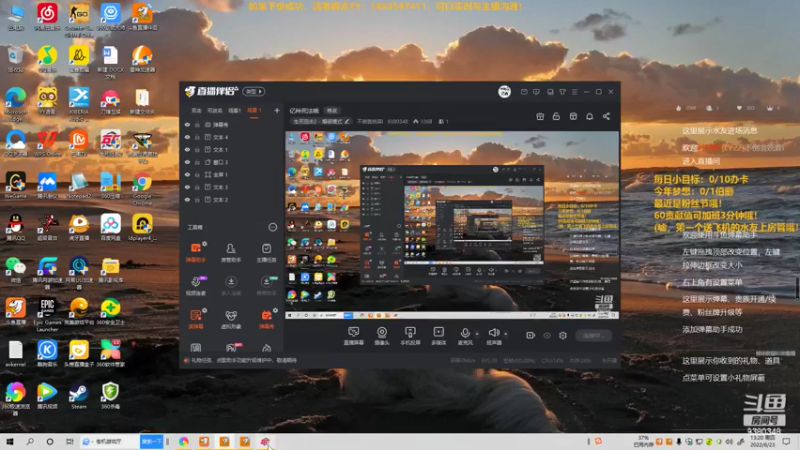800x450 pixels.
Task: Open the Epic Games Launcher desktop shortcut
Action: (x=47, y=314)
